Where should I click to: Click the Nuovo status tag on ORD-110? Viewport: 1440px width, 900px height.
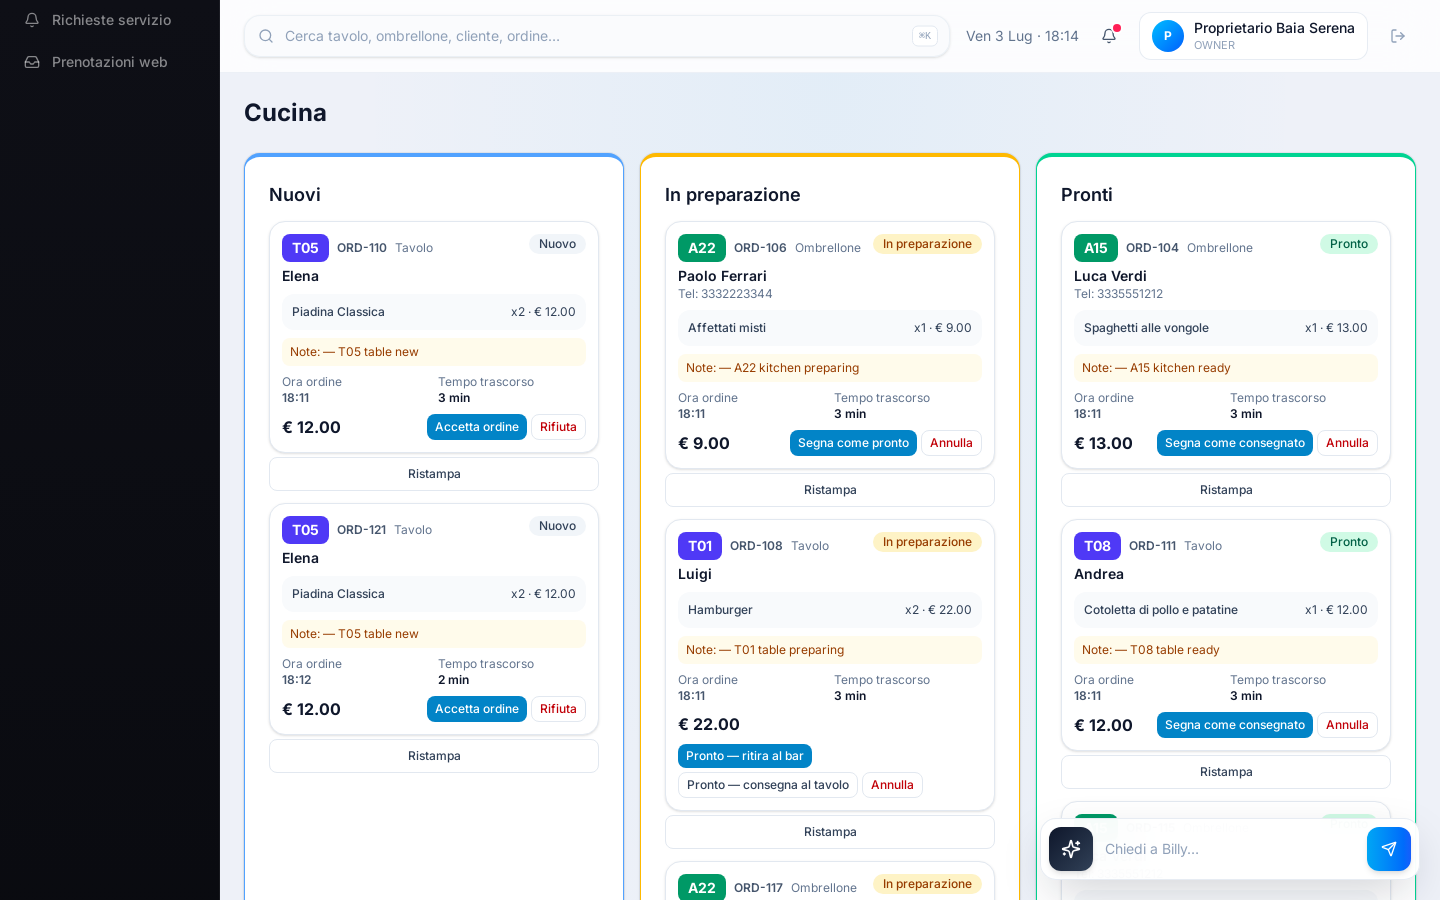coord(557,244)
